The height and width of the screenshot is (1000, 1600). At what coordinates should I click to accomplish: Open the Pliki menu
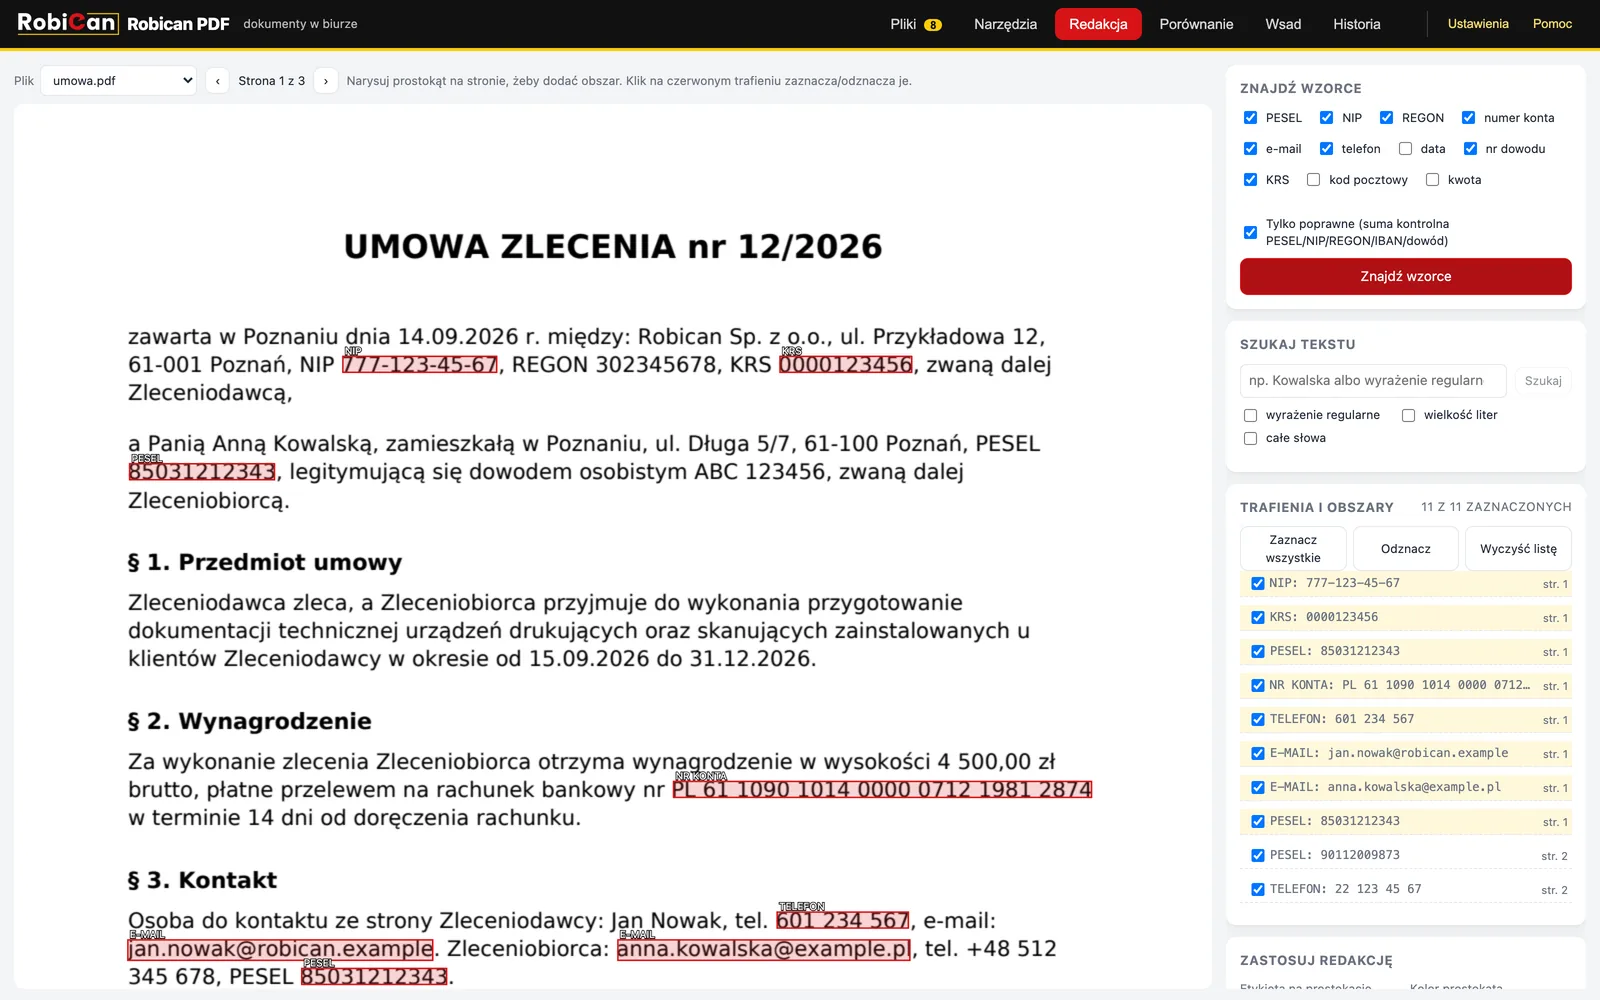pos(915,24)
